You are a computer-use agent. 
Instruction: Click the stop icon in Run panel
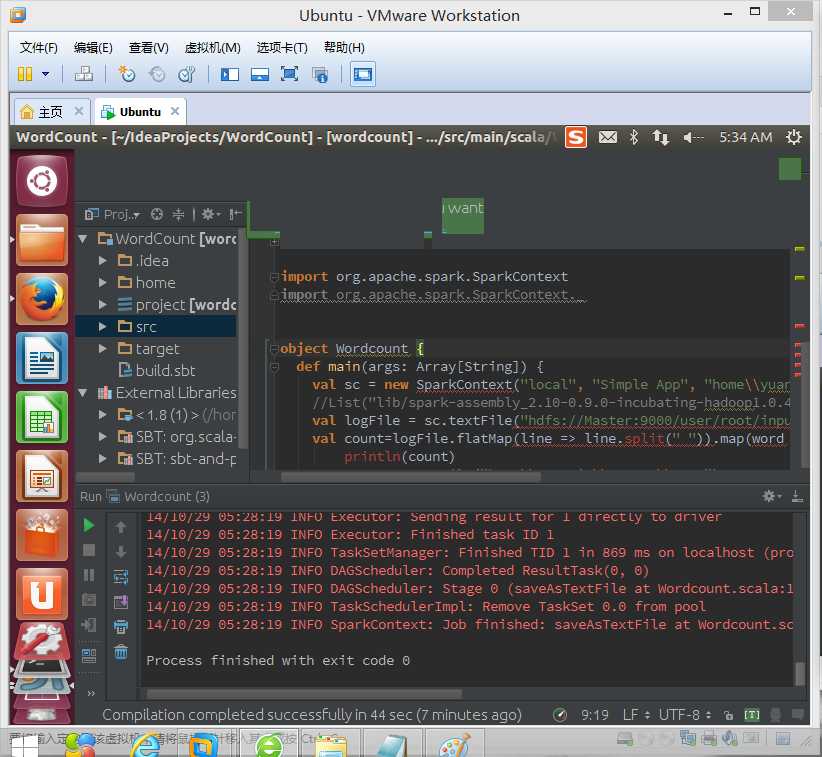click(x=89, y=550)
